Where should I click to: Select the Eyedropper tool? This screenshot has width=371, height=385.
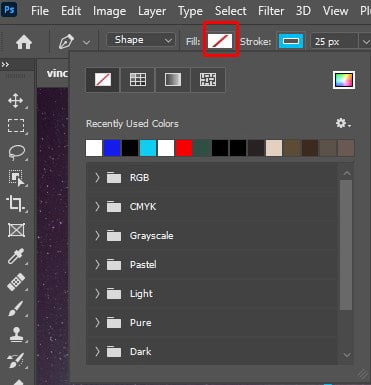(16, 256)
